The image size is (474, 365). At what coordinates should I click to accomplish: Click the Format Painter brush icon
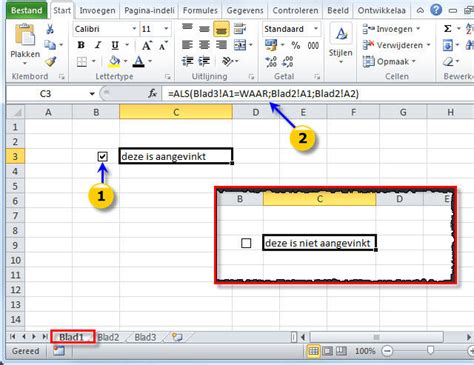coord(51,61)
